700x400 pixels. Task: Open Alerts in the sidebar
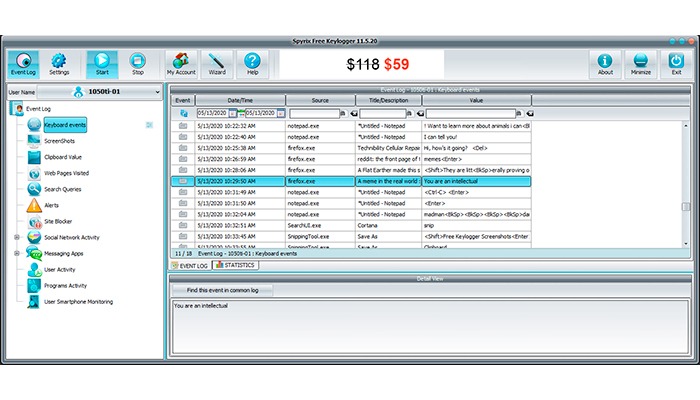pos(51,205)
